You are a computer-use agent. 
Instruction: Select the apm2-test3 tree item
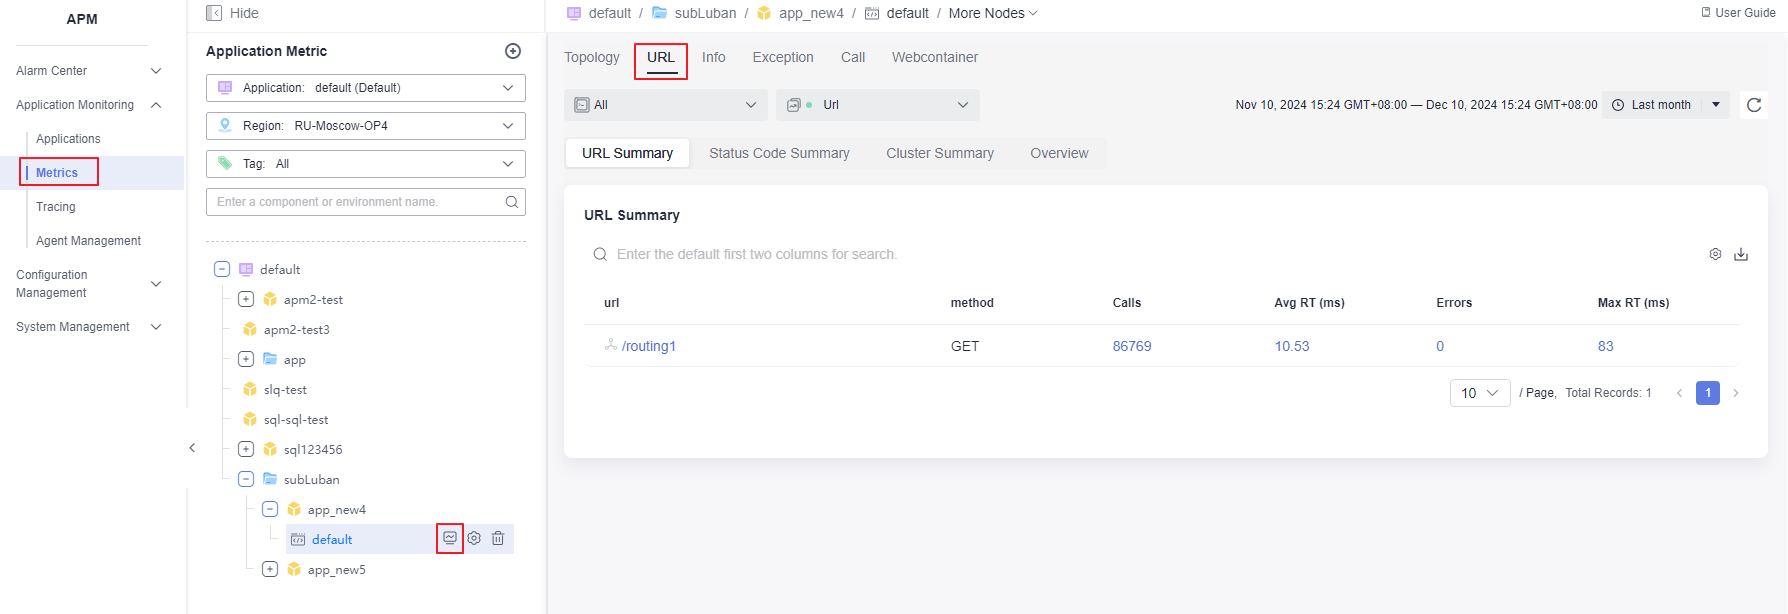point(296,329)
